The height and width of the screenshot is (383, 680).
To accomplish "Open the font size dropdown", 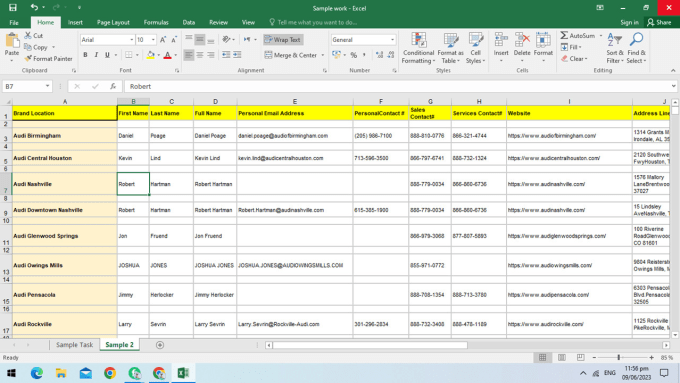I will tap(153, 39).
